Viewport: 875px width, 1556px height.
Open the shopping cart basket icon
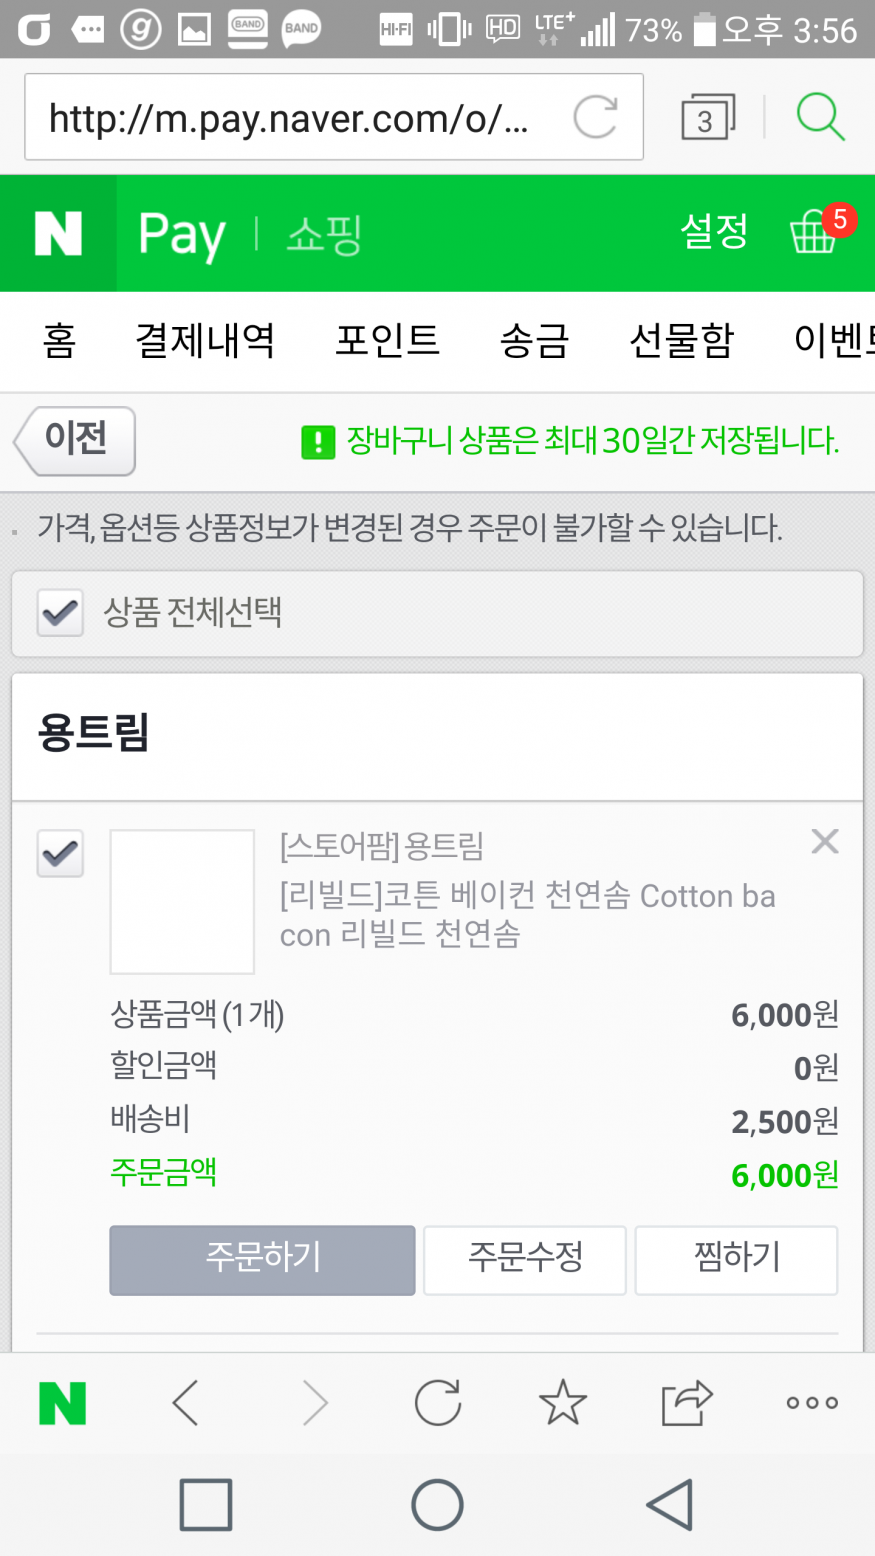point(814,234)
